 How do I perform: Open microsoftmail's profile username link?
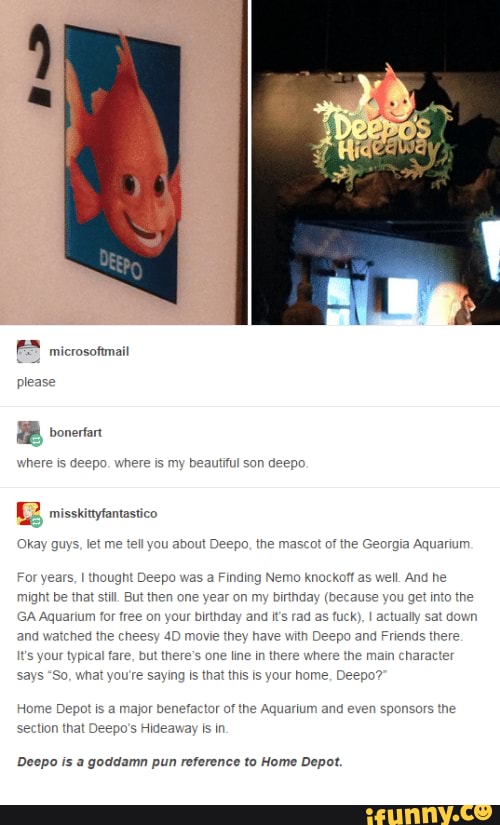pyautogui.click(x=89, y=351)
